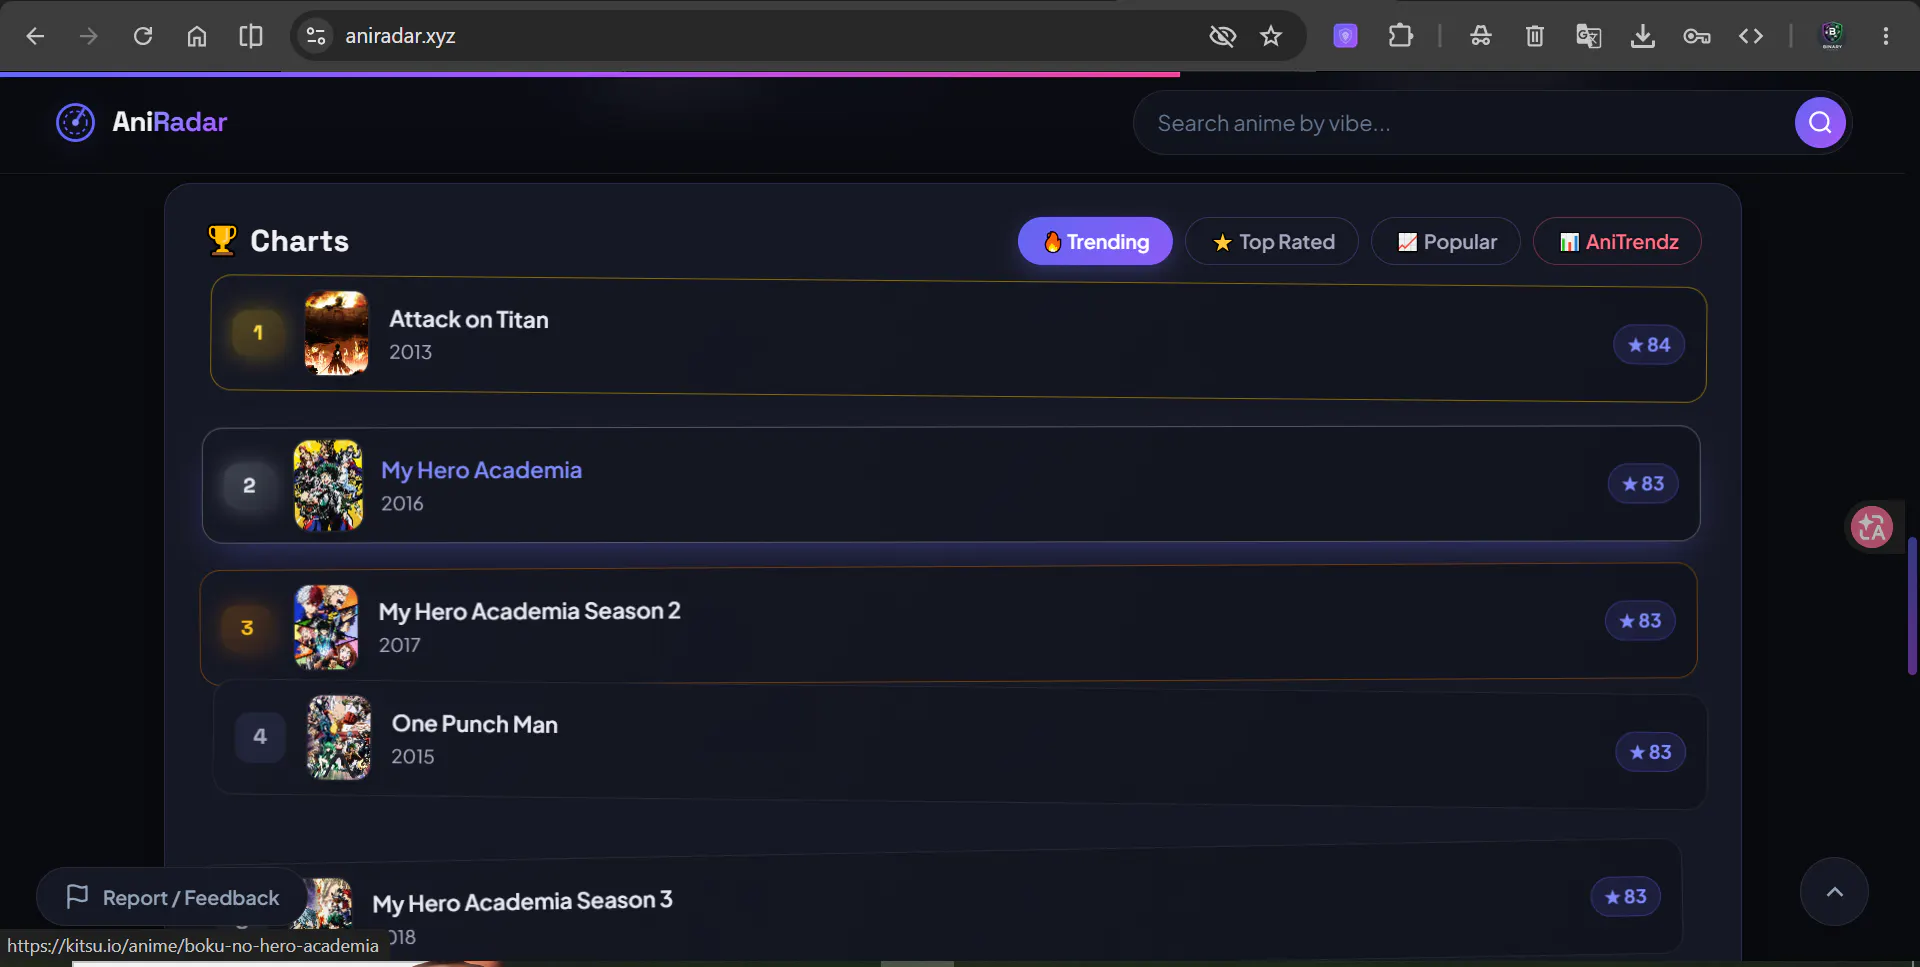The height and width of the screenshot is (967, 1920).
Task: Open the extensions puzzle icon
Action: tap(1401, 36)
